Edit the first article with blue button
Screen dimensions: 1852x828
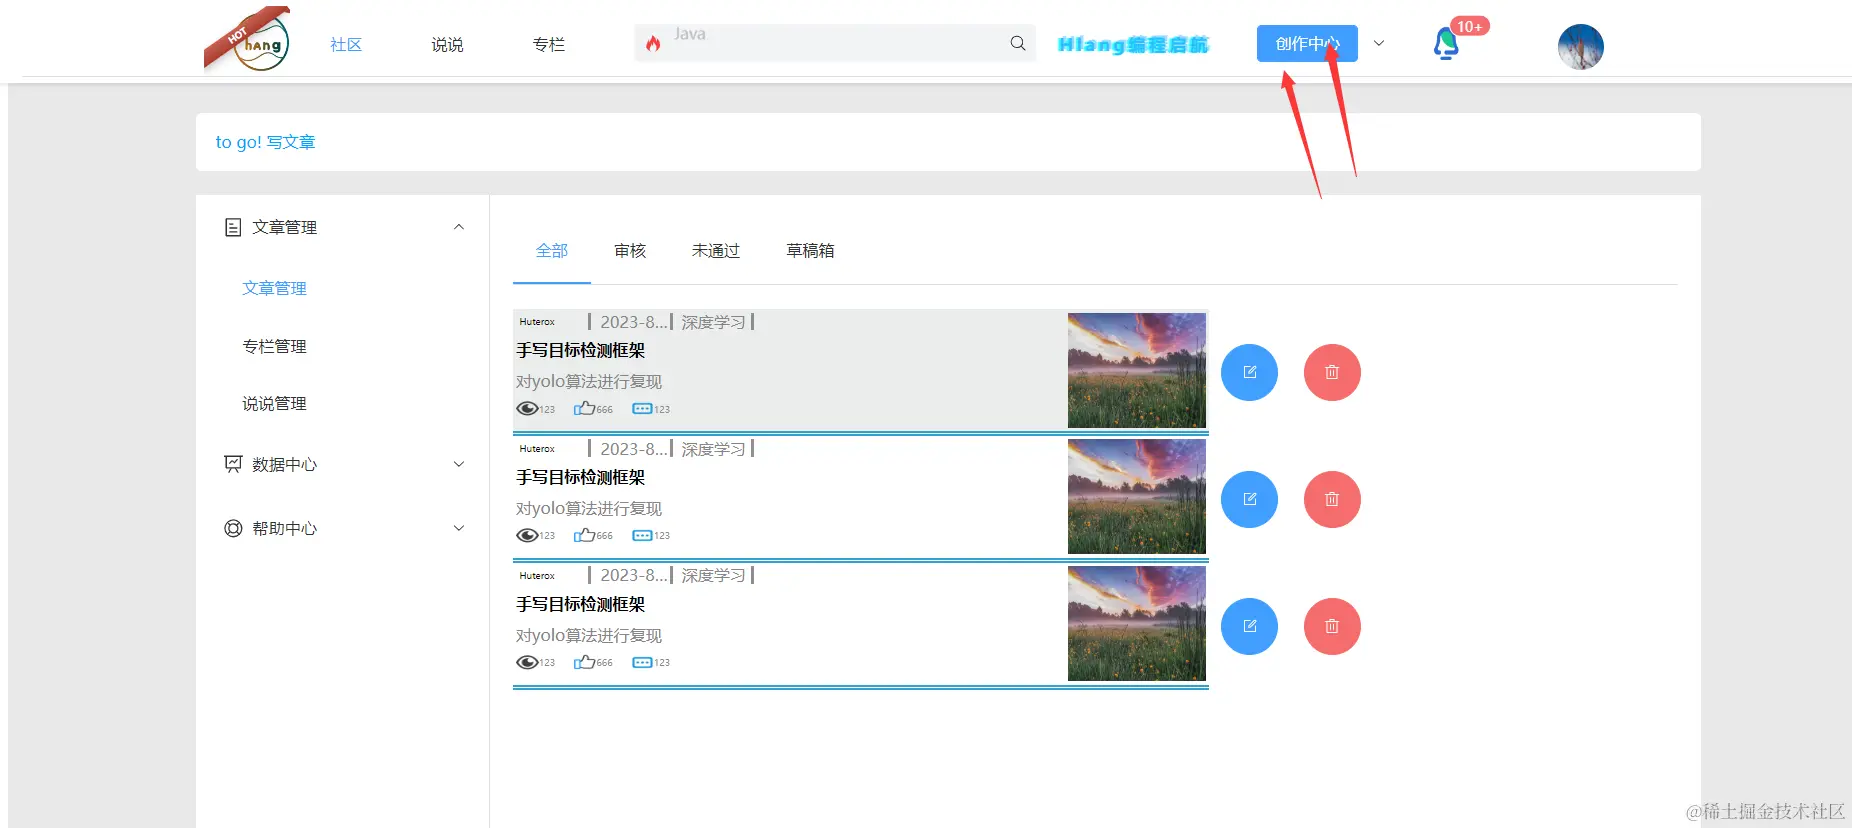pos(1249,372)
